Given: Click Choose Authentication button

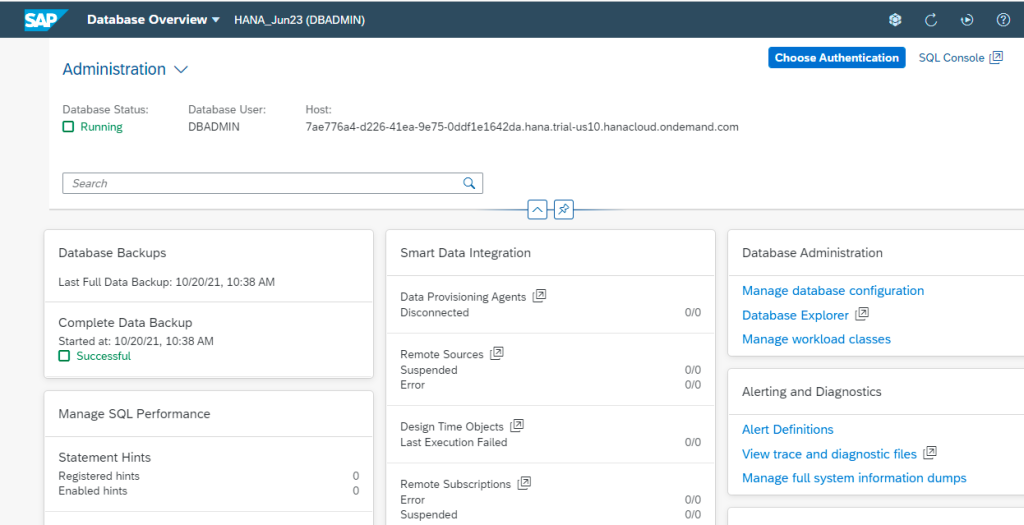Looking at the screenshot, I should point(837,57).
